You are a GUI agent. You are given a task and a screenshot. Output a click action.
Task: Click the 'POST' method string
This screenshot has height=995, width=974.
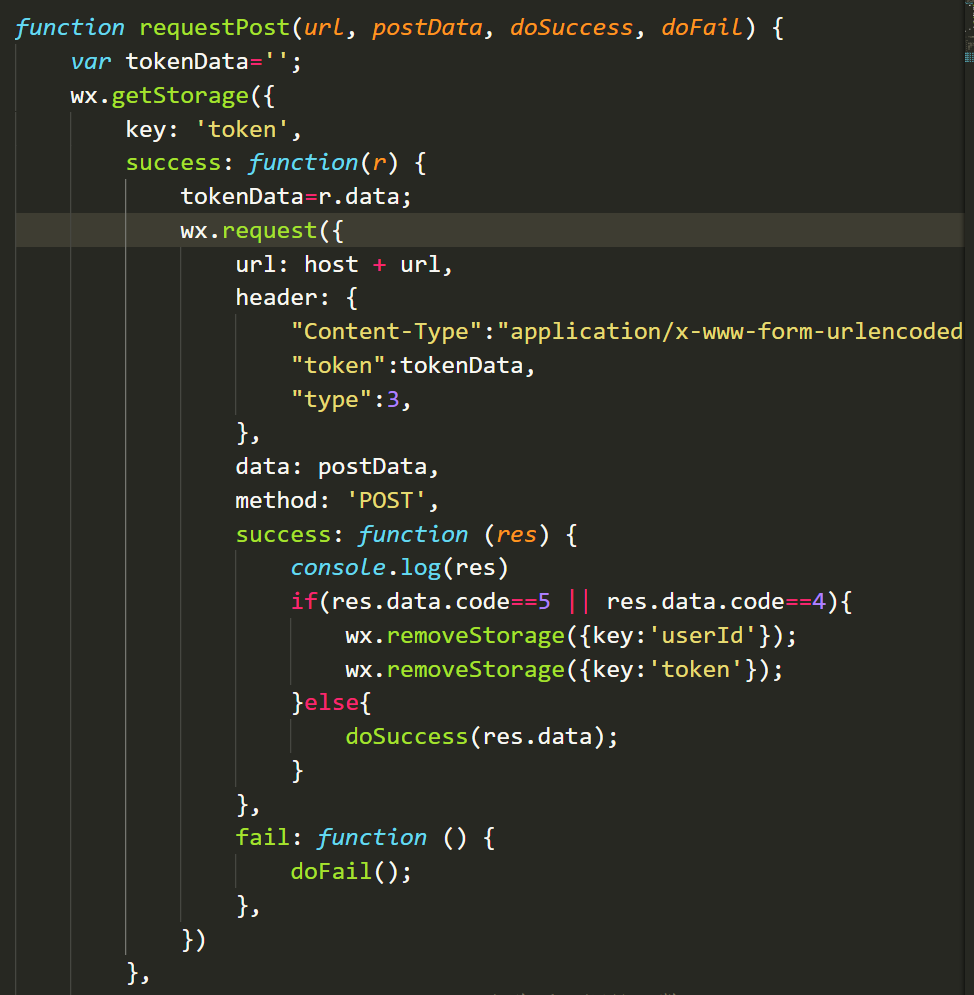tap(386, 501)
